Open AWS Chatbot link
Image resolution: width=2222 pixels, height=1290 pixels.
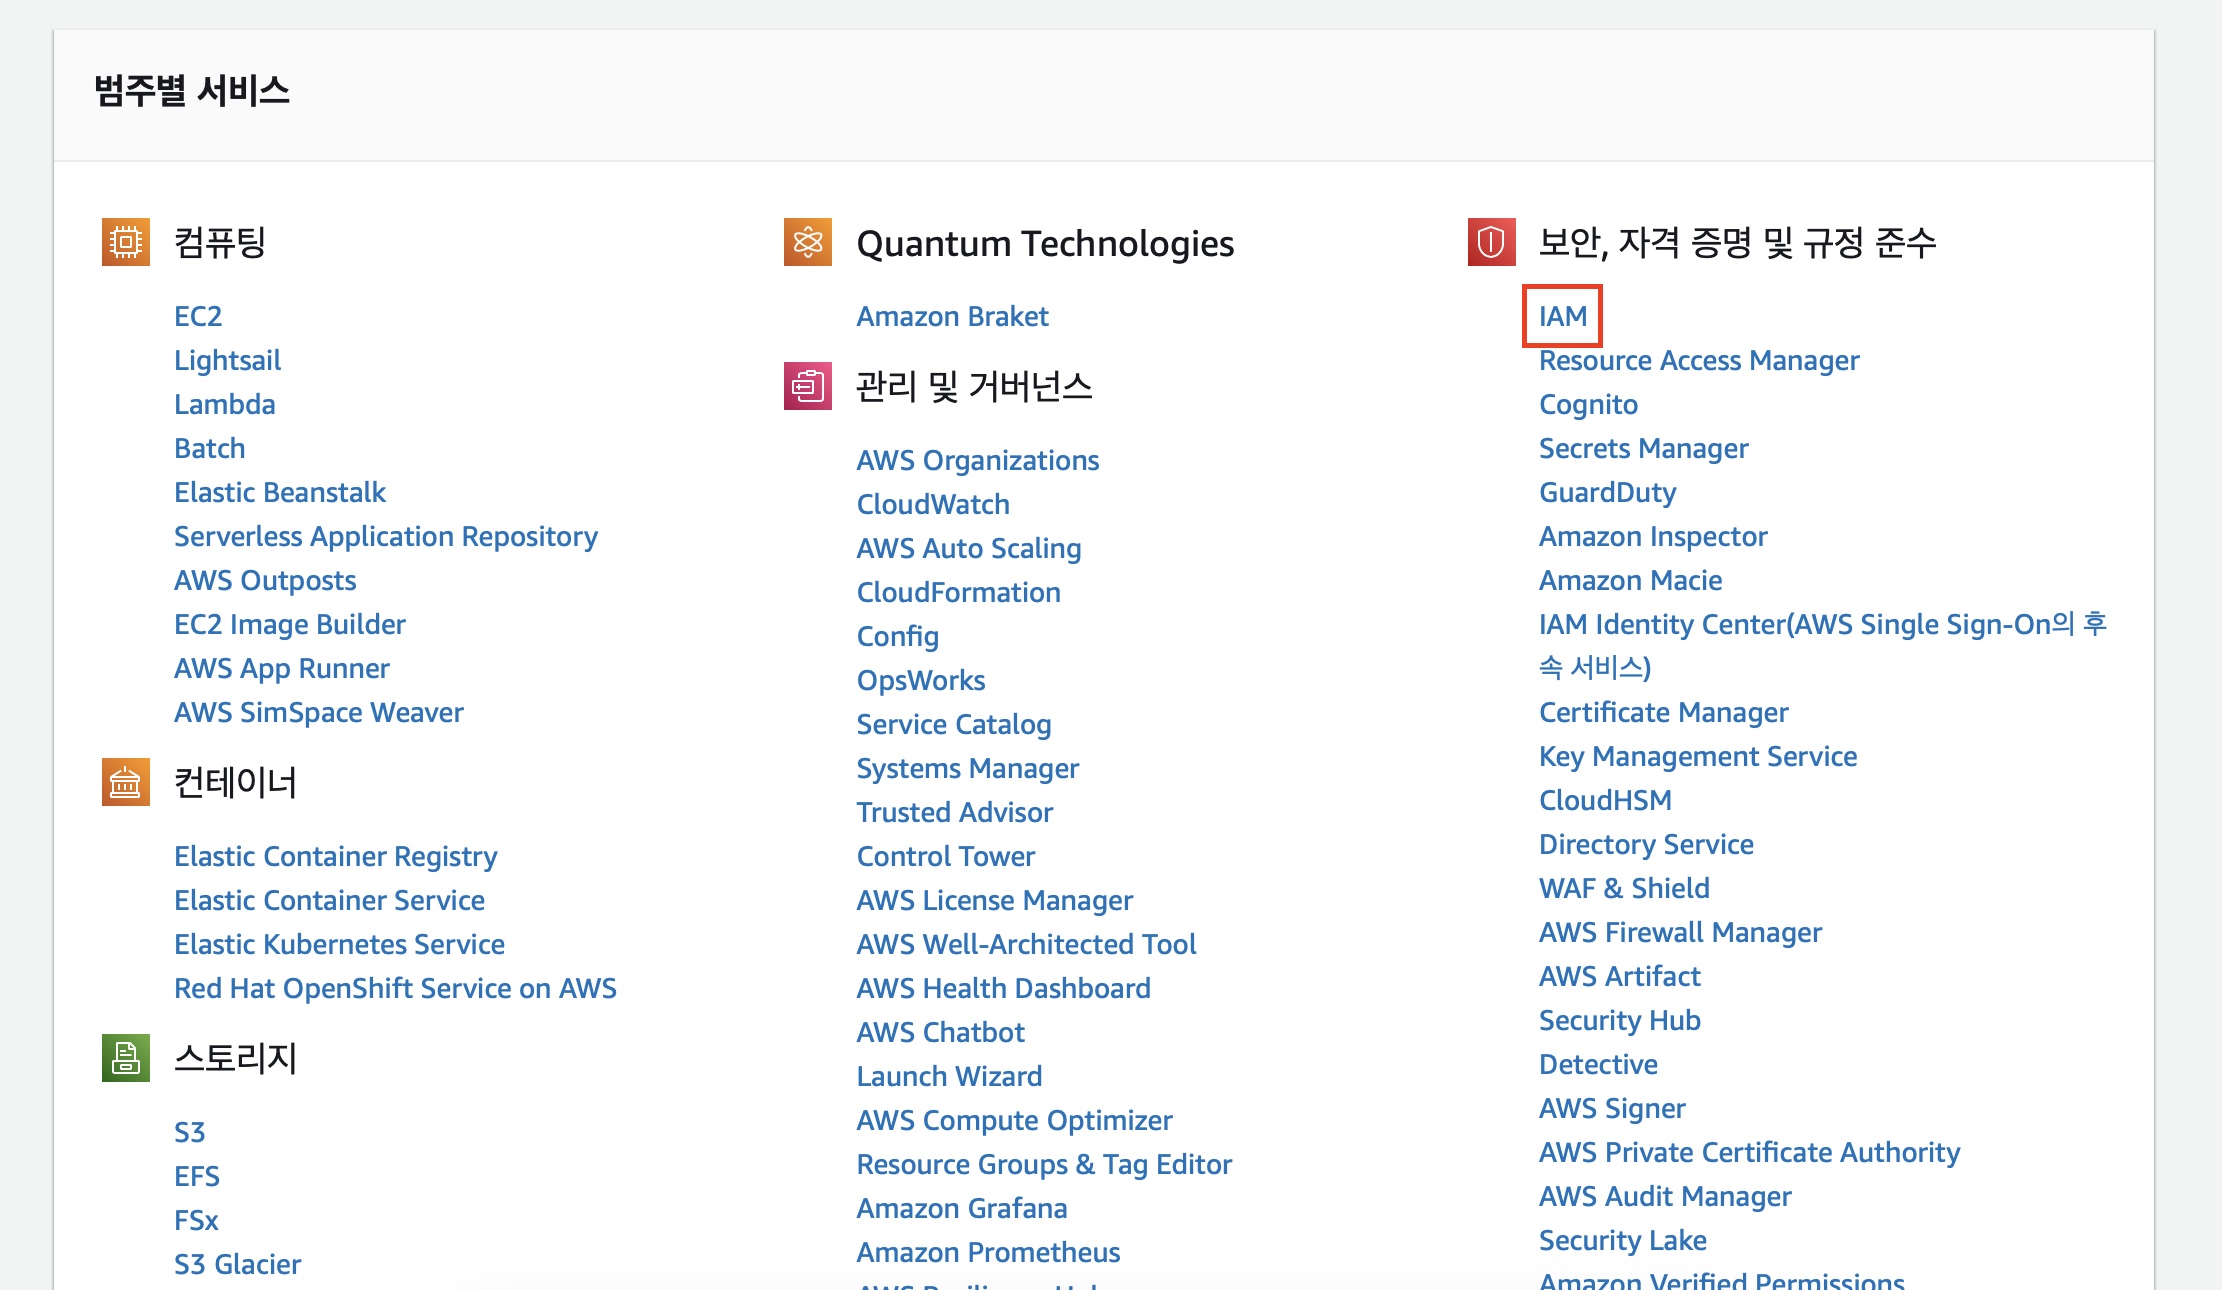(x=941, y=1032)
